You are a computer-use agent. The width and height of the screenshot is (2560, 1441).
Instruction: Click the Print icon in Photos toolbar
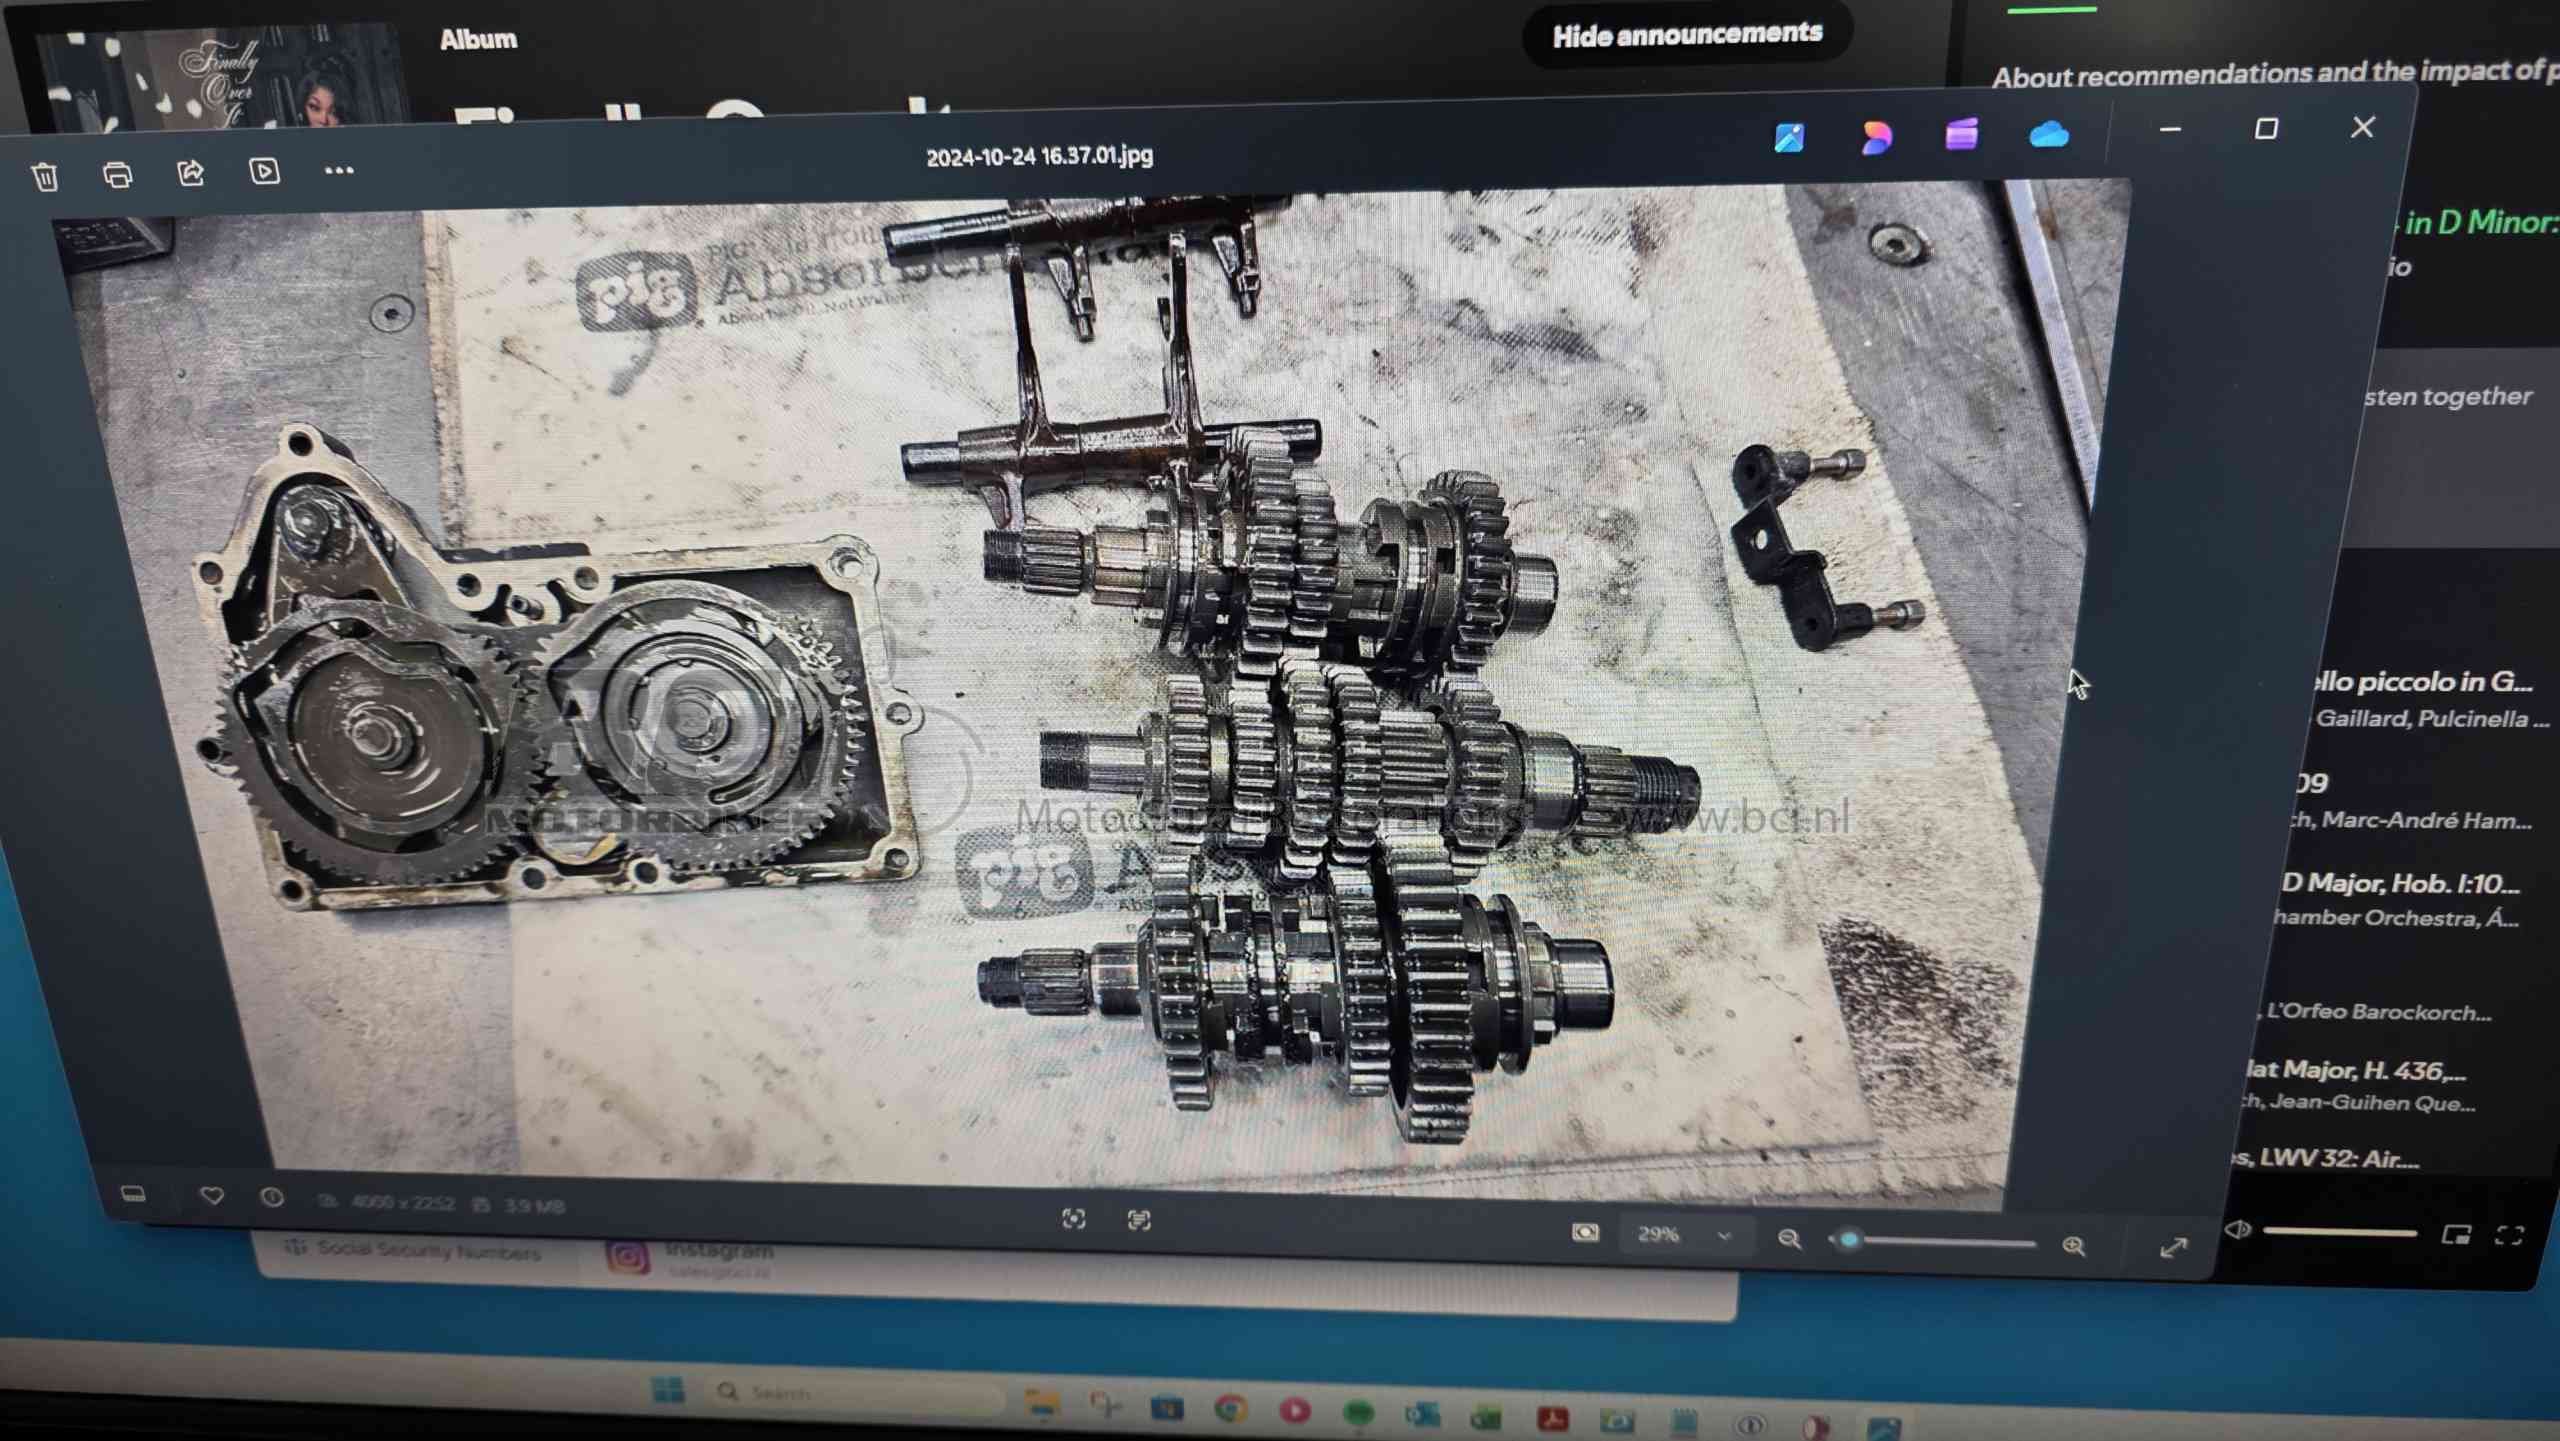point(118,175)
